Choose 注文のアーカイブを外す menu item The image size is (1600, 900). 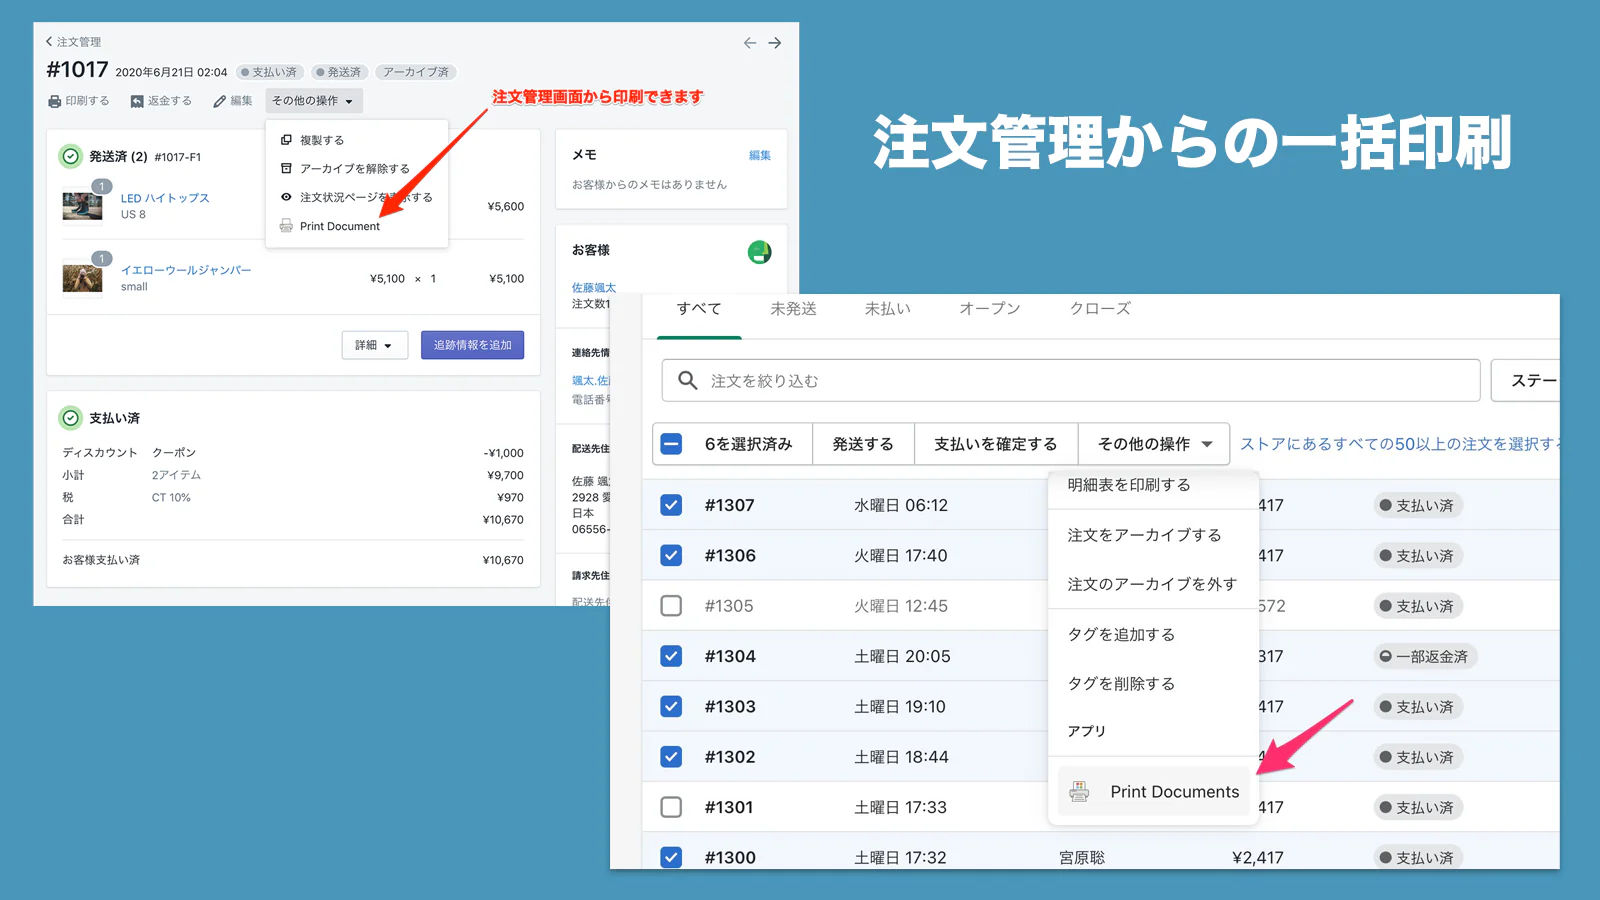click(x=1153, y=584)
